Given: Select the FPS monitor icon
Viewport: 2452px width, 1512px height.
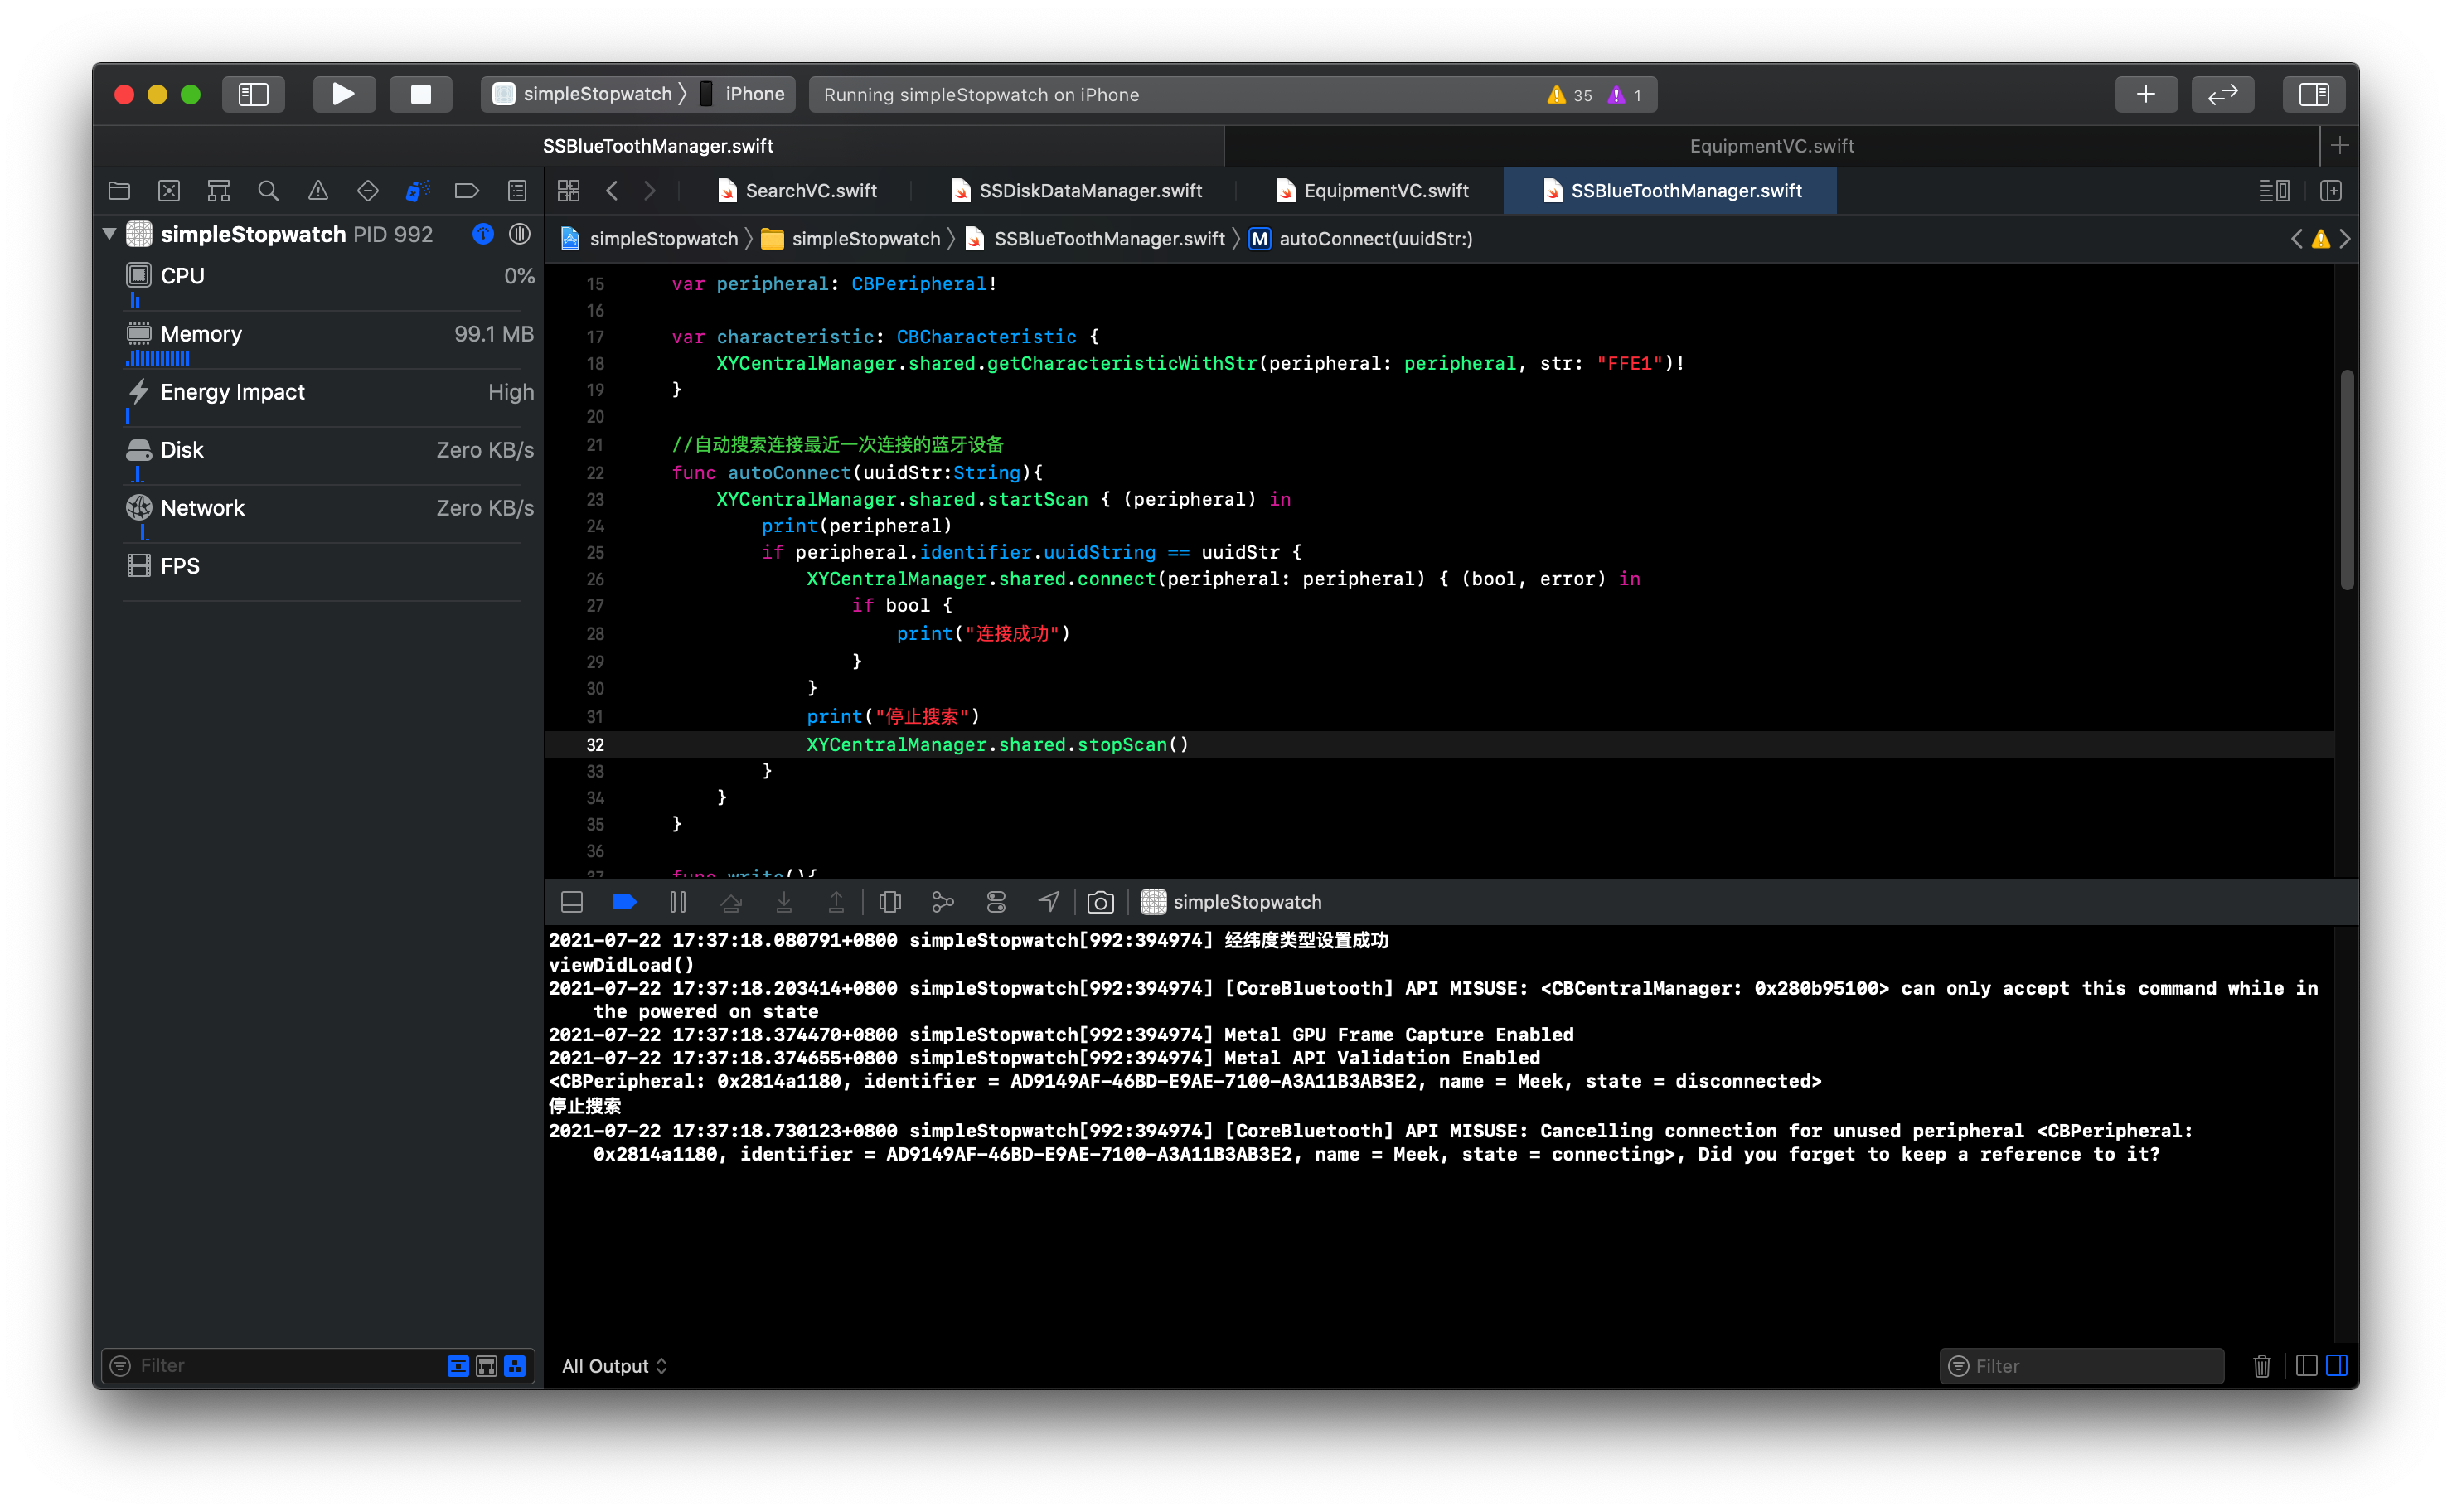Looking at the screenshot, I should click(x=140, y=565).
